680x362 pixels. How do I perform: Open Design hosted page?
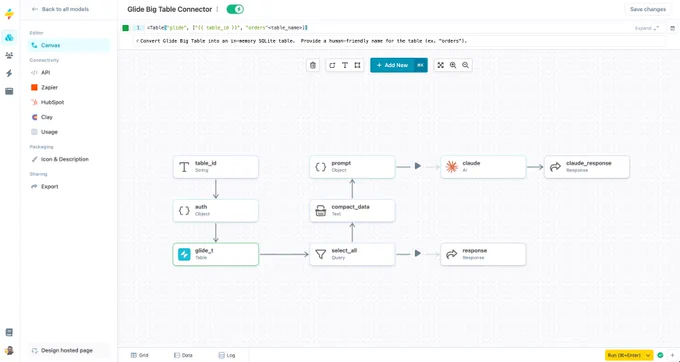[x=69, y=350]
